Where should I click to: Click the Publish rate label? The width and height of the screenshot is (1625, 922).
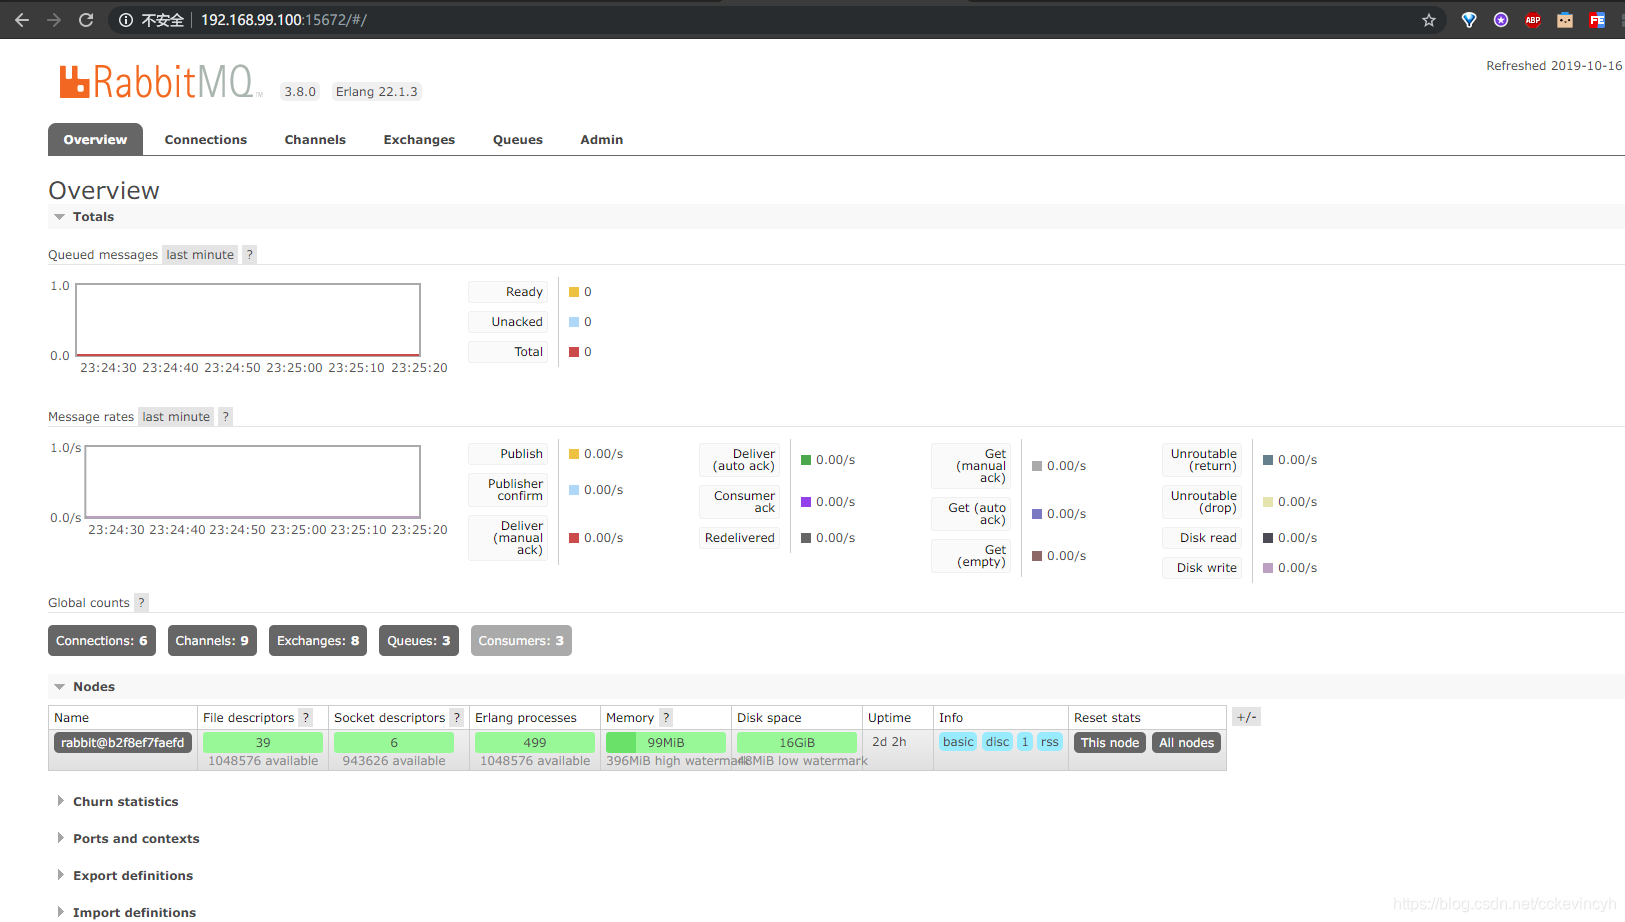508,454
